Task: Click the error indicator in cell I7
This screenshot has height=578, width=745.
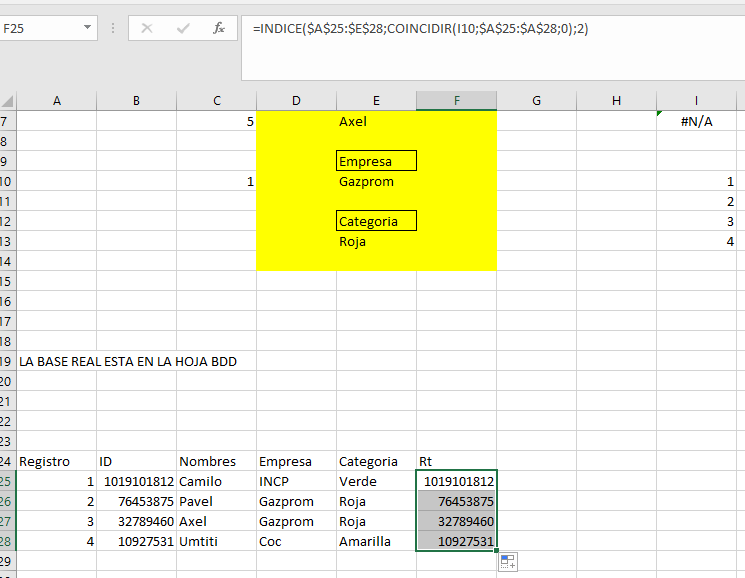Action: [x=659, y=114]
